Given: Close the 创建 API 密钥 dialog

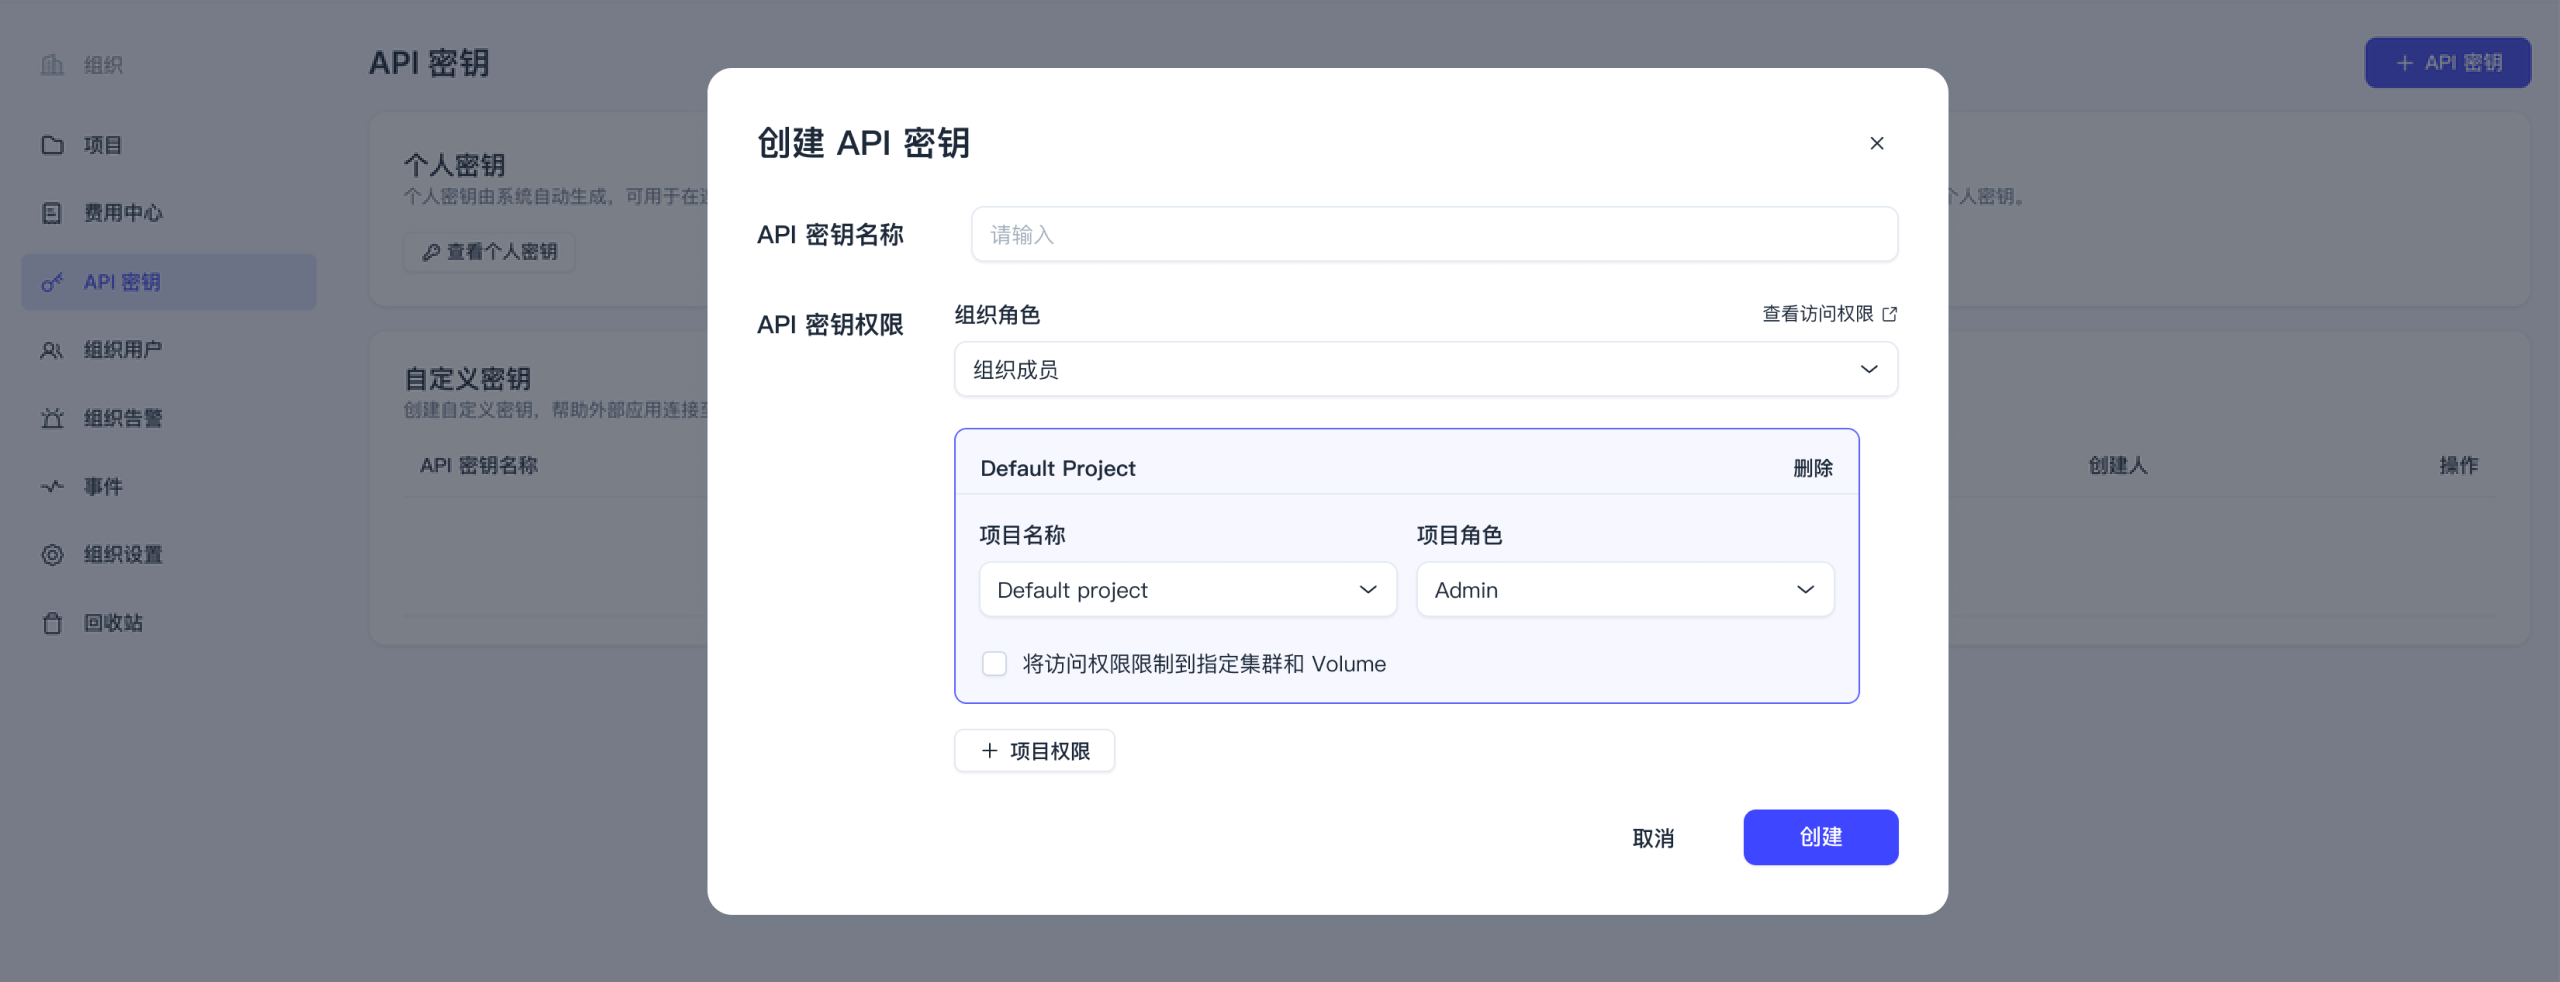Looking at the screenshot, I should (1876, 143).
